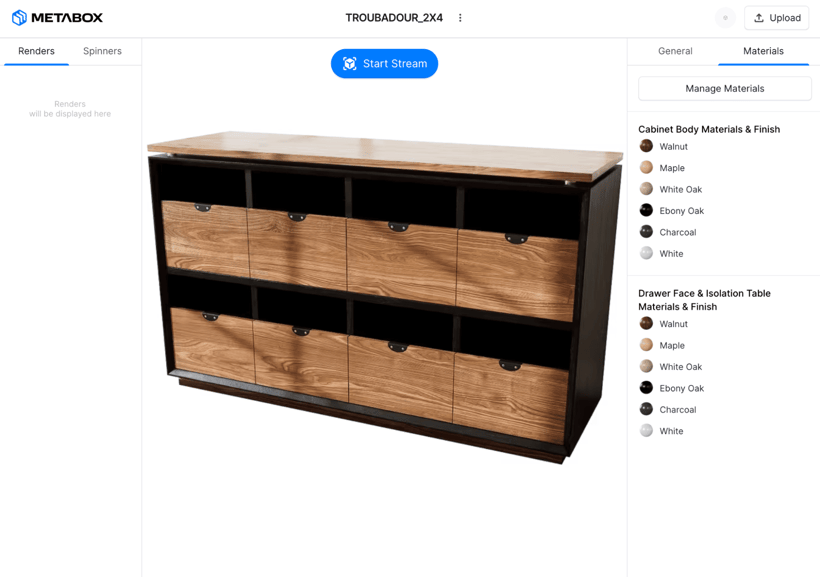Image resolution: width=820 pixels, height=578 pixels.
Task: Switch to the Renders tab
Action: [x=36, y=51]
